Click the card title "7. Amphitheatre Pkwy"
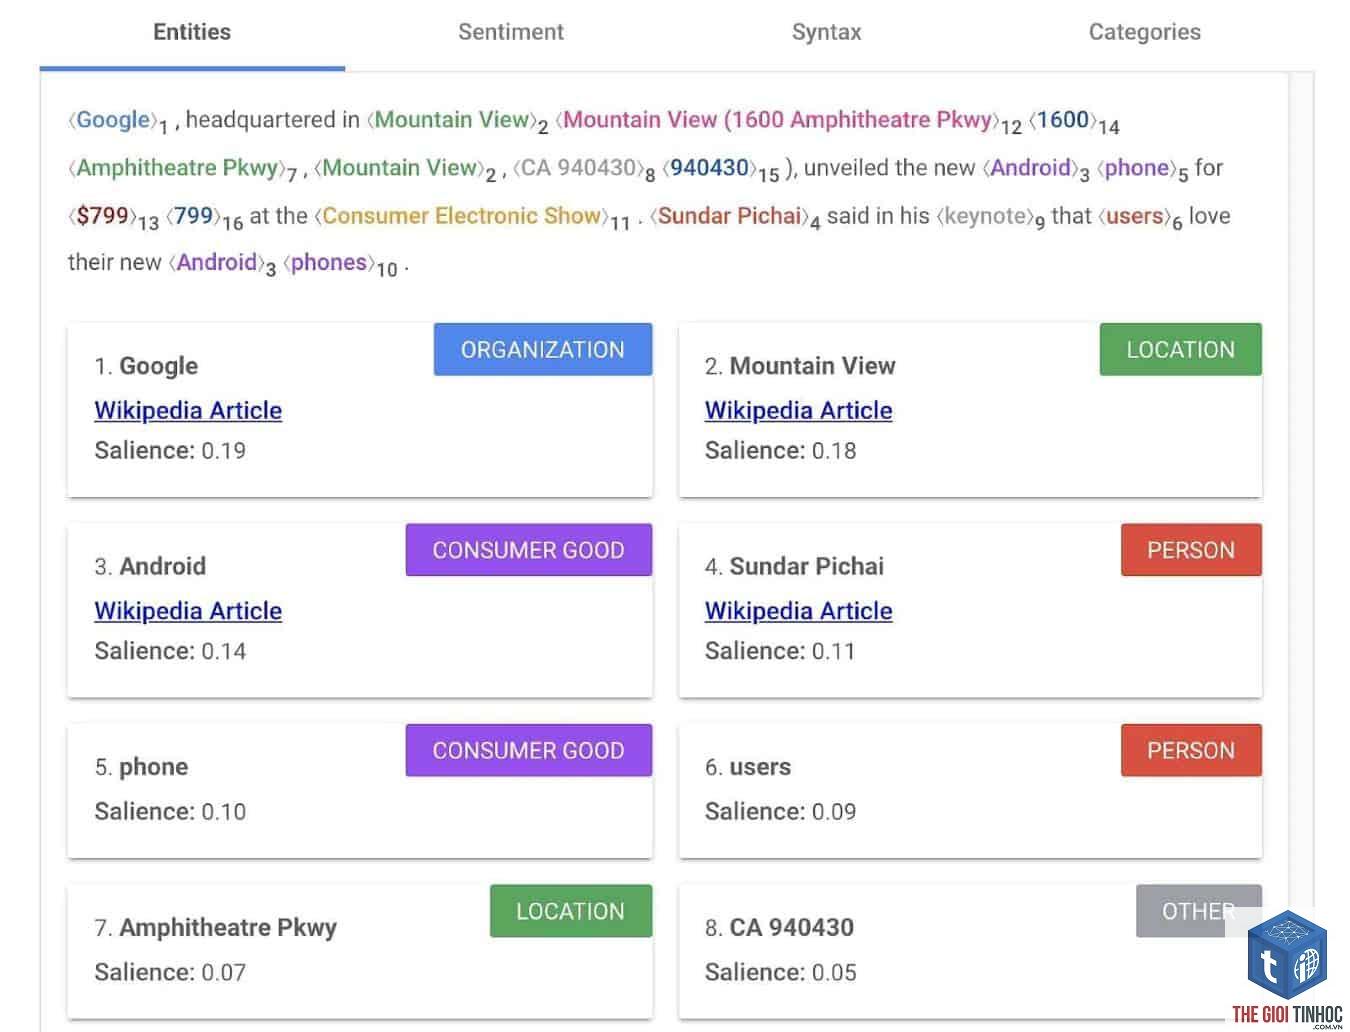This screenshot has height=1032, width=1350. pyautogui.click(x=215, y=928)
